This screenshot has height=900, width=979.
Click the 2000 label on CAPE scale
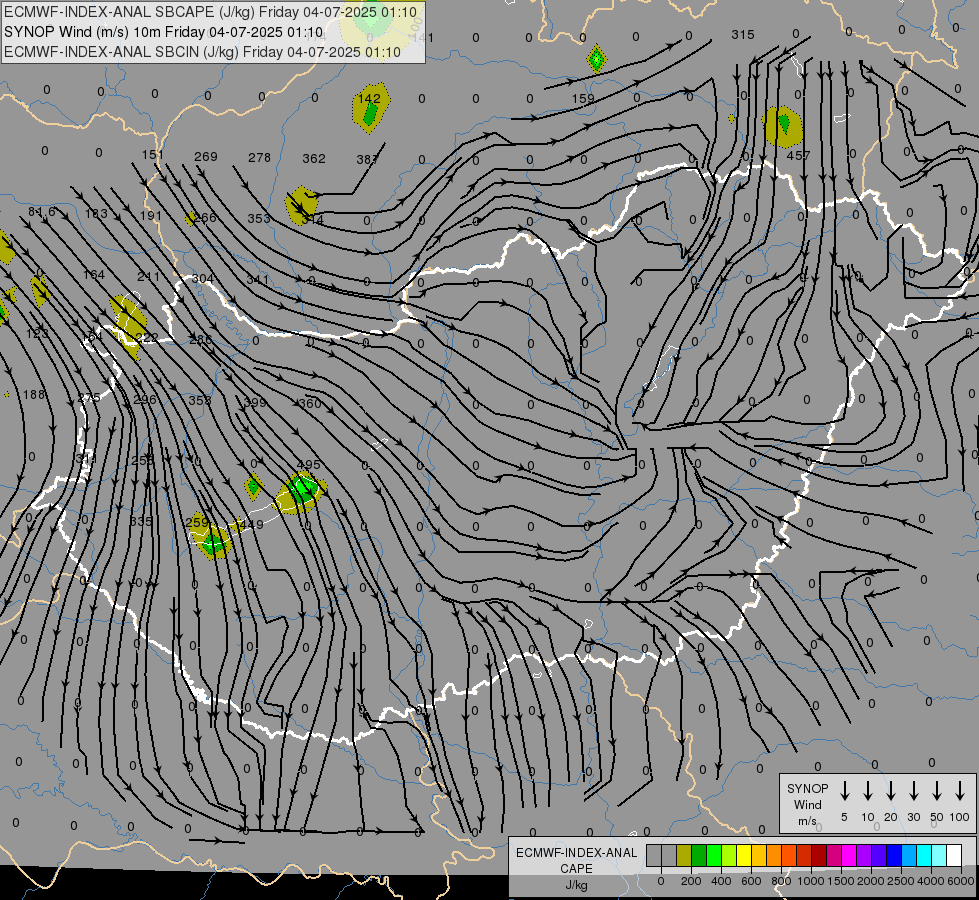coord(871,881)
